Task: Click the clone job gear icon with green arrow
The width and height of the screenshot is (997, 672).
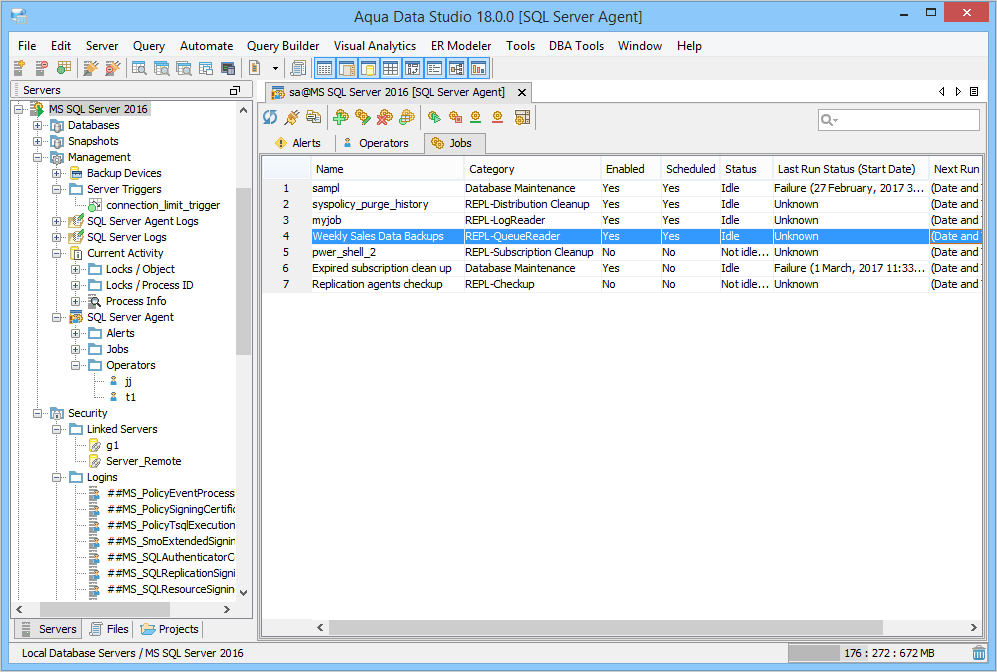Action: coord(407,117)
